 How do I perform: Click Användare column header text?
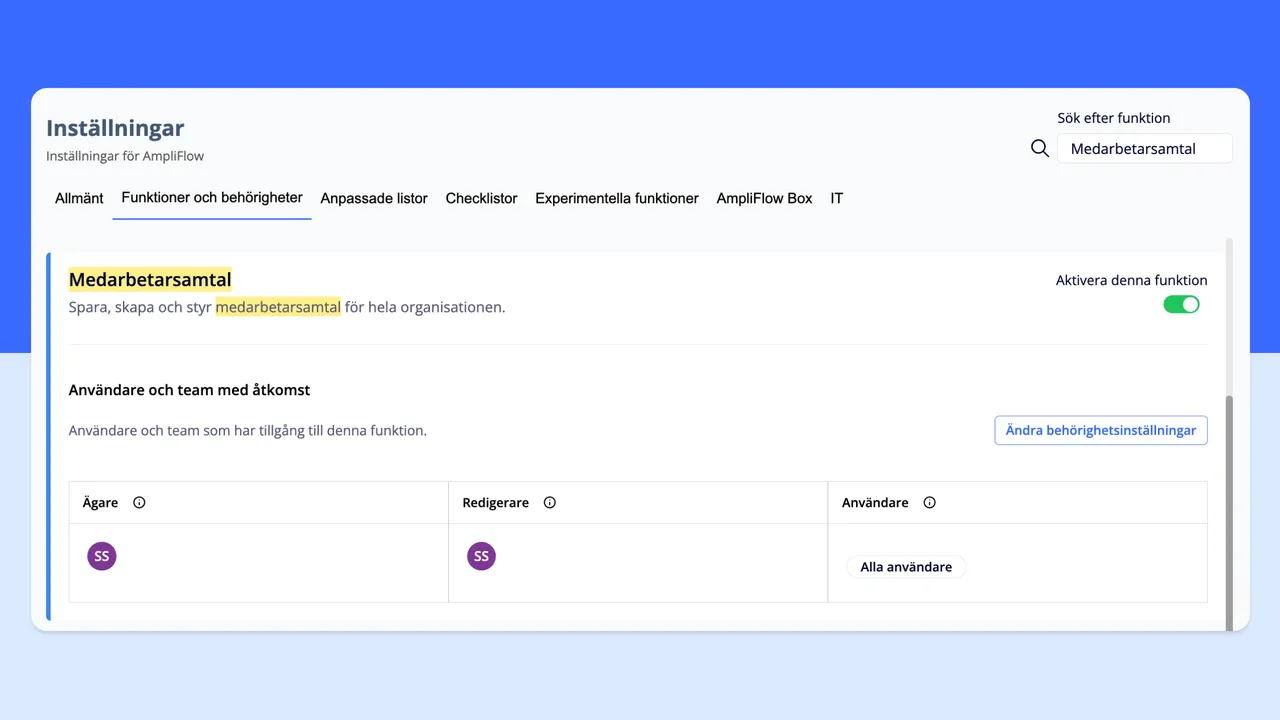(875, 503)
